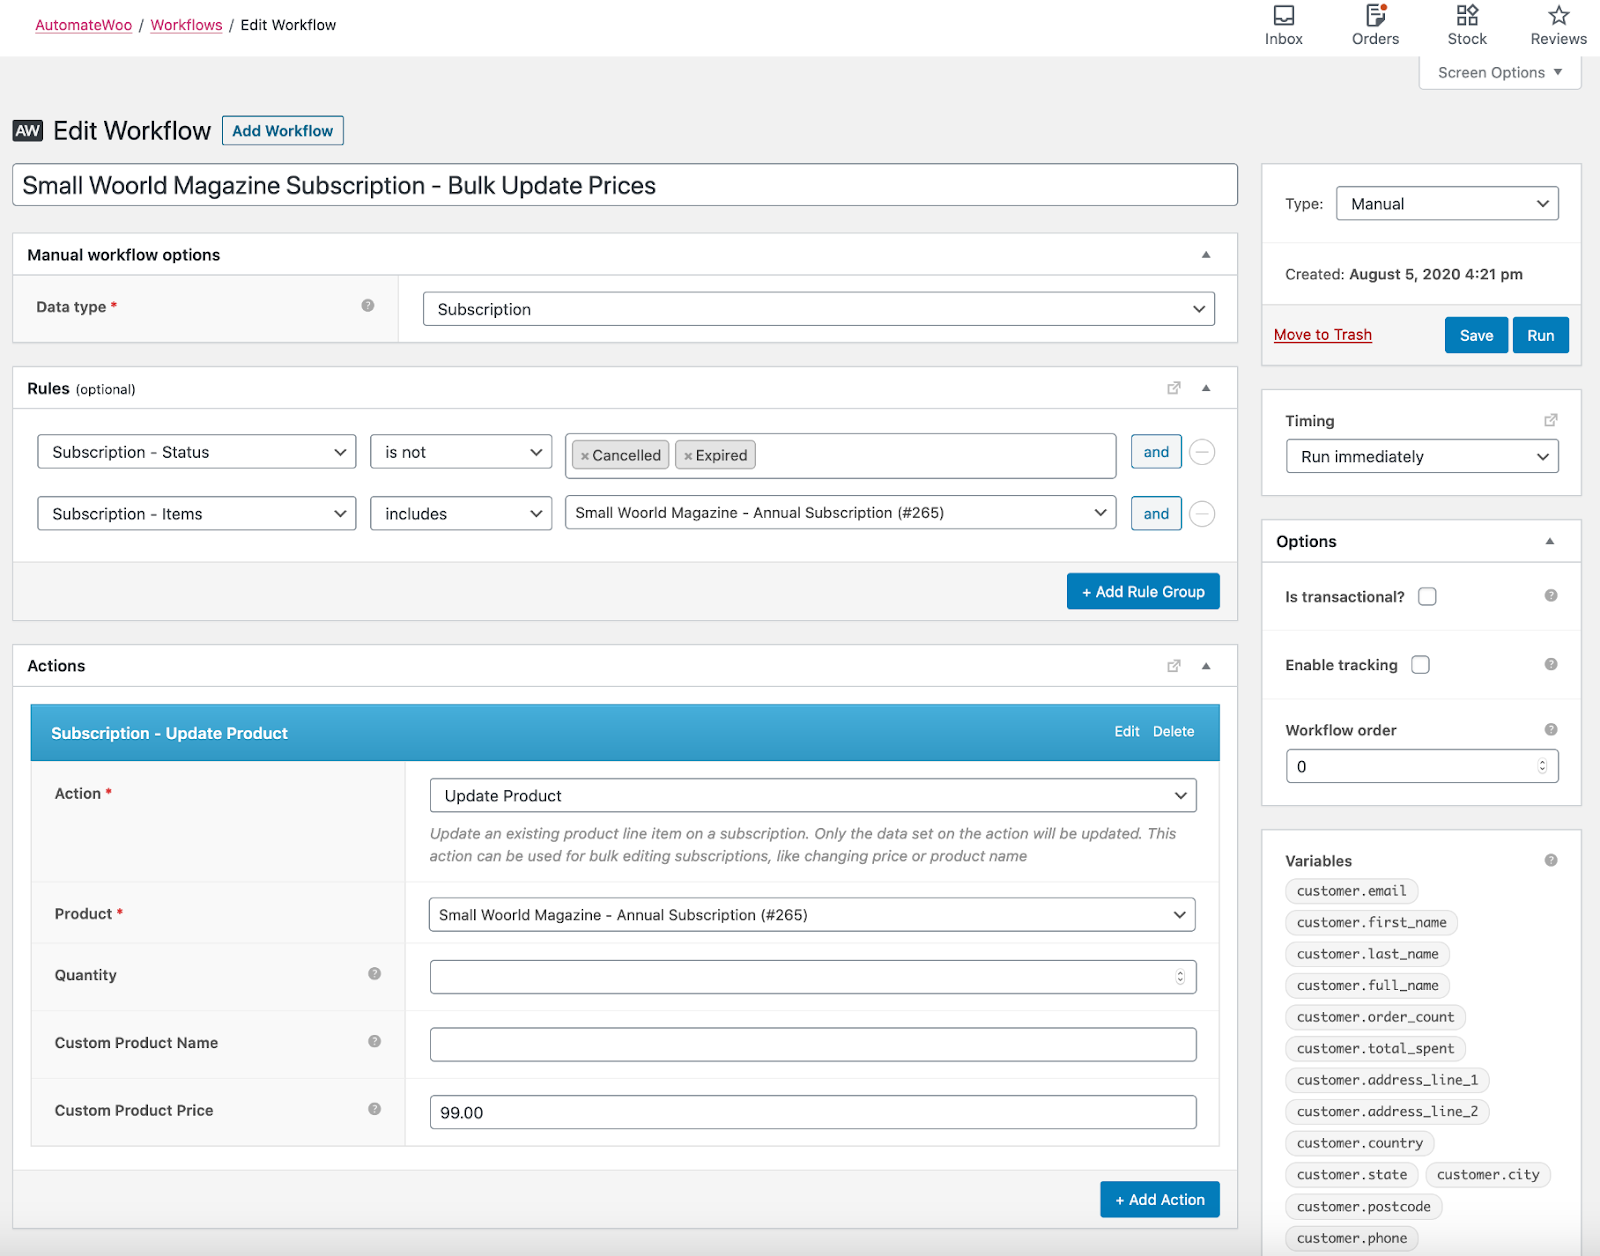1600x1256 pixels.
Task: Show help for Data type field
Action: (x=368, y=306)
